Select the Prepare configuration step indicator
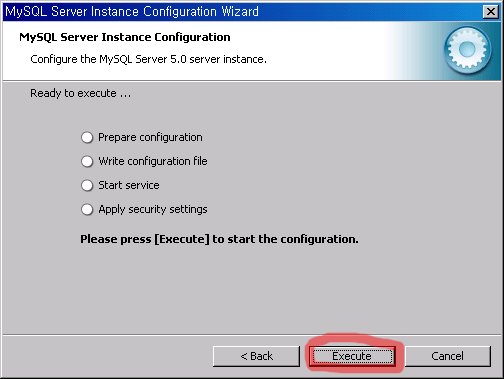 click(x=87, y=137)
